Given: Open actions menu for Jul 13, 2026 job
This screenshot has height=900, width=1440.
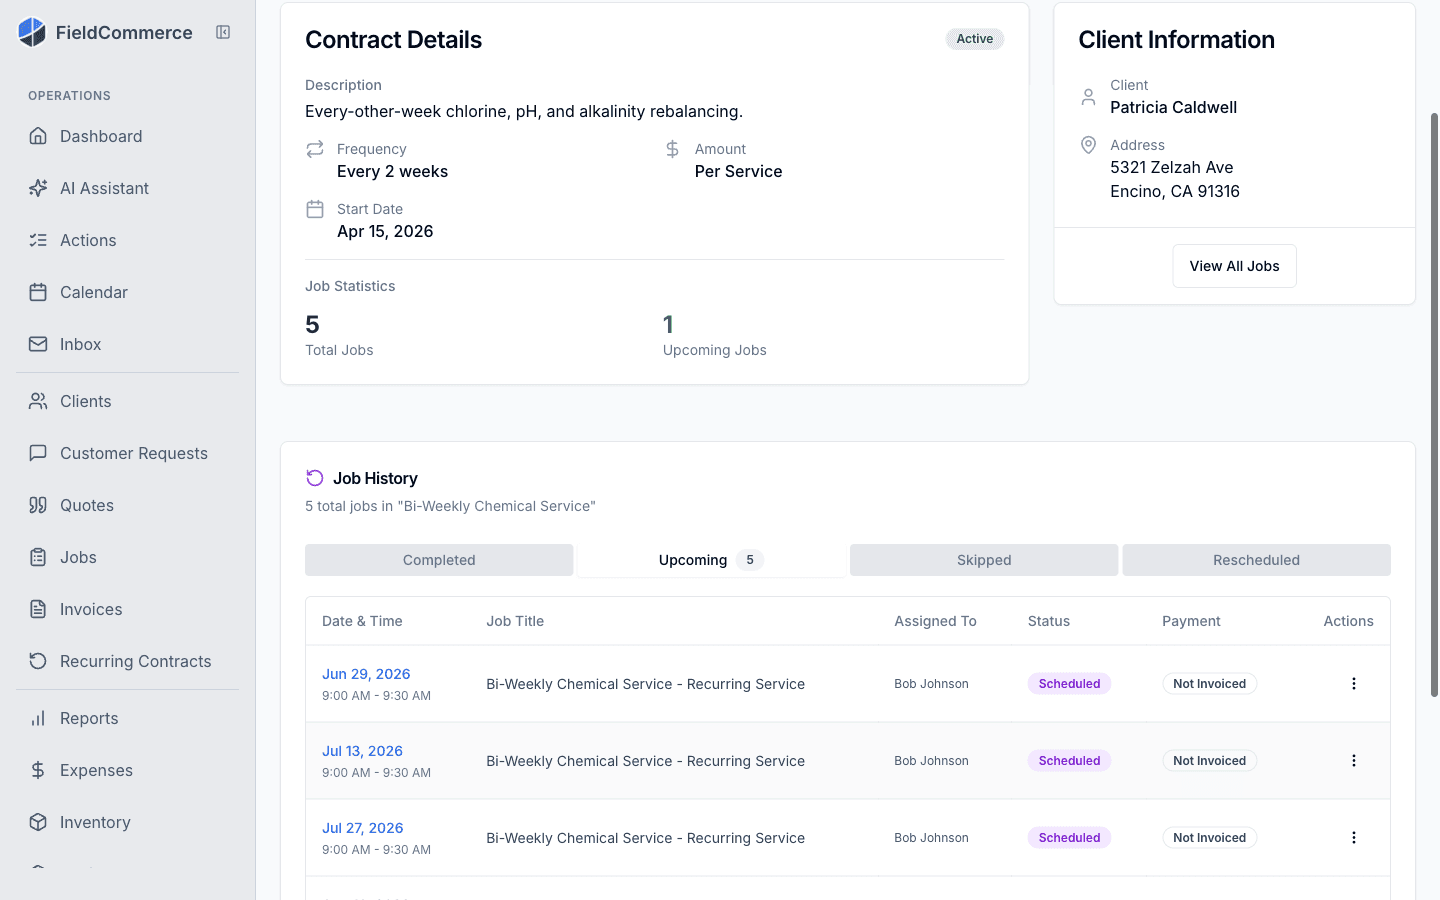Looking at the screenshot, I should 1354,761.
